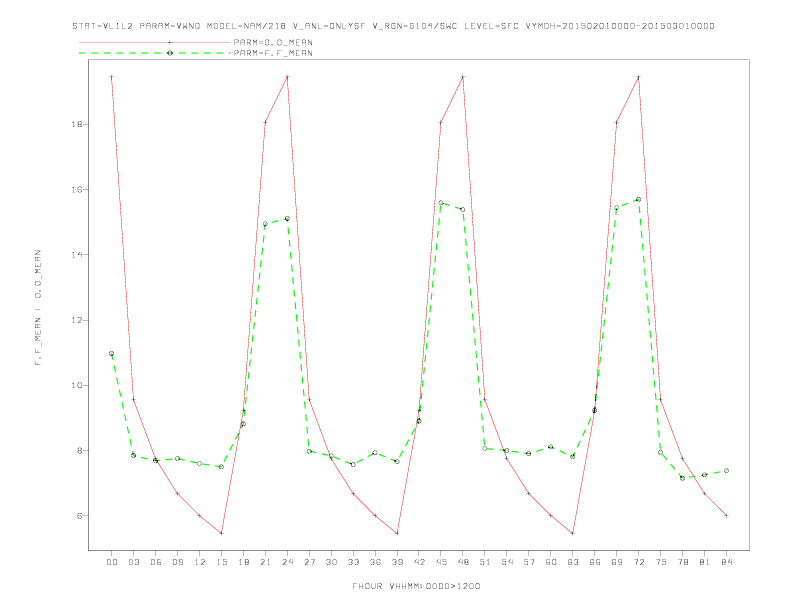This screenshot has width=792, height=612.
Task: Click x-axis tick label 15
Action: click(x=221, y=562)
